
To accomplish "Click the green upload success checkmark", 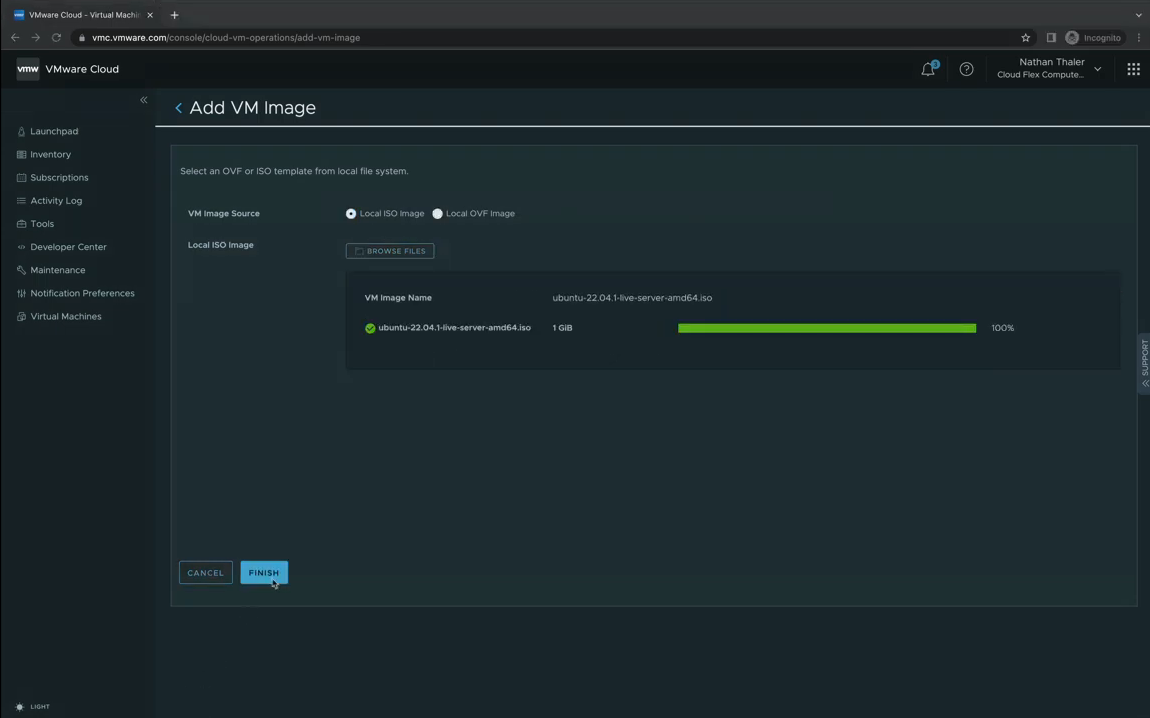I will point(370,328).
